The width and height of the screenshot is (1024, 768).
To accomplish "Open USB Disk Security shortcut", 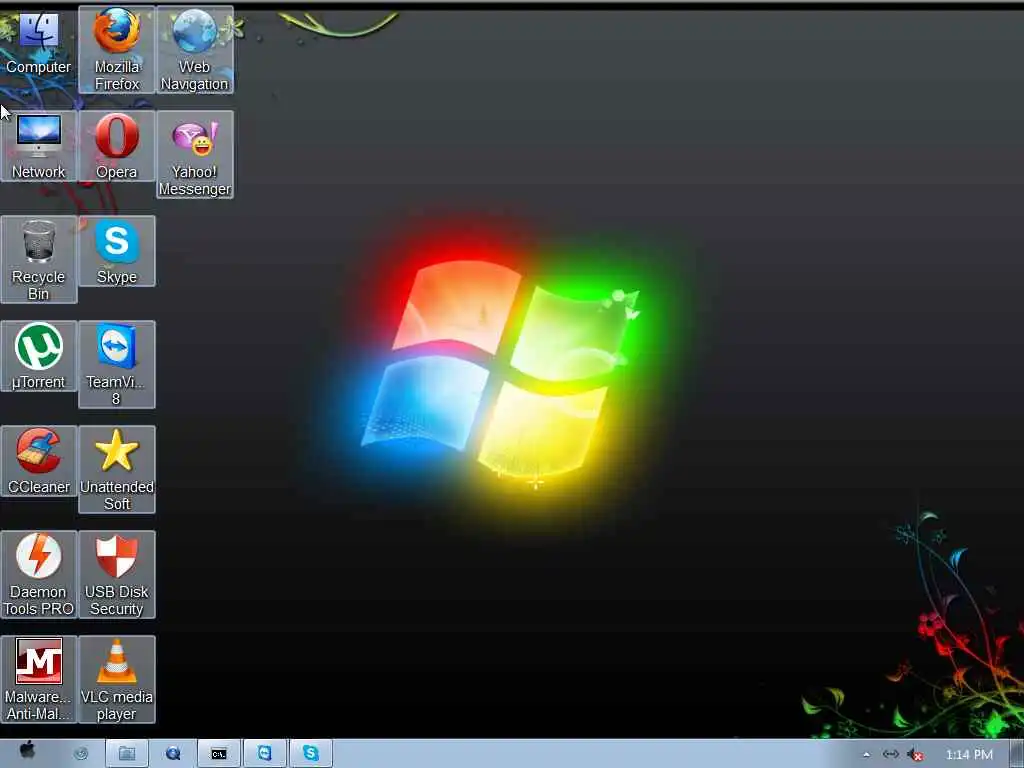I will pyautogui.click(x=117, y=575).
